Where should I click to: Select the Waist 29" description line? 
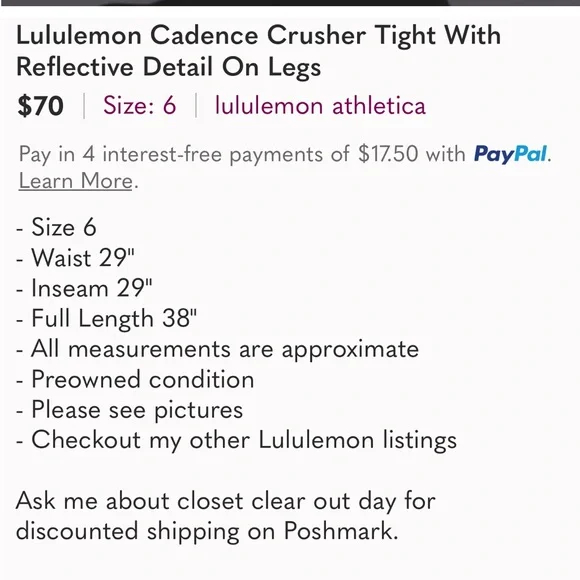tap(75, 257)
